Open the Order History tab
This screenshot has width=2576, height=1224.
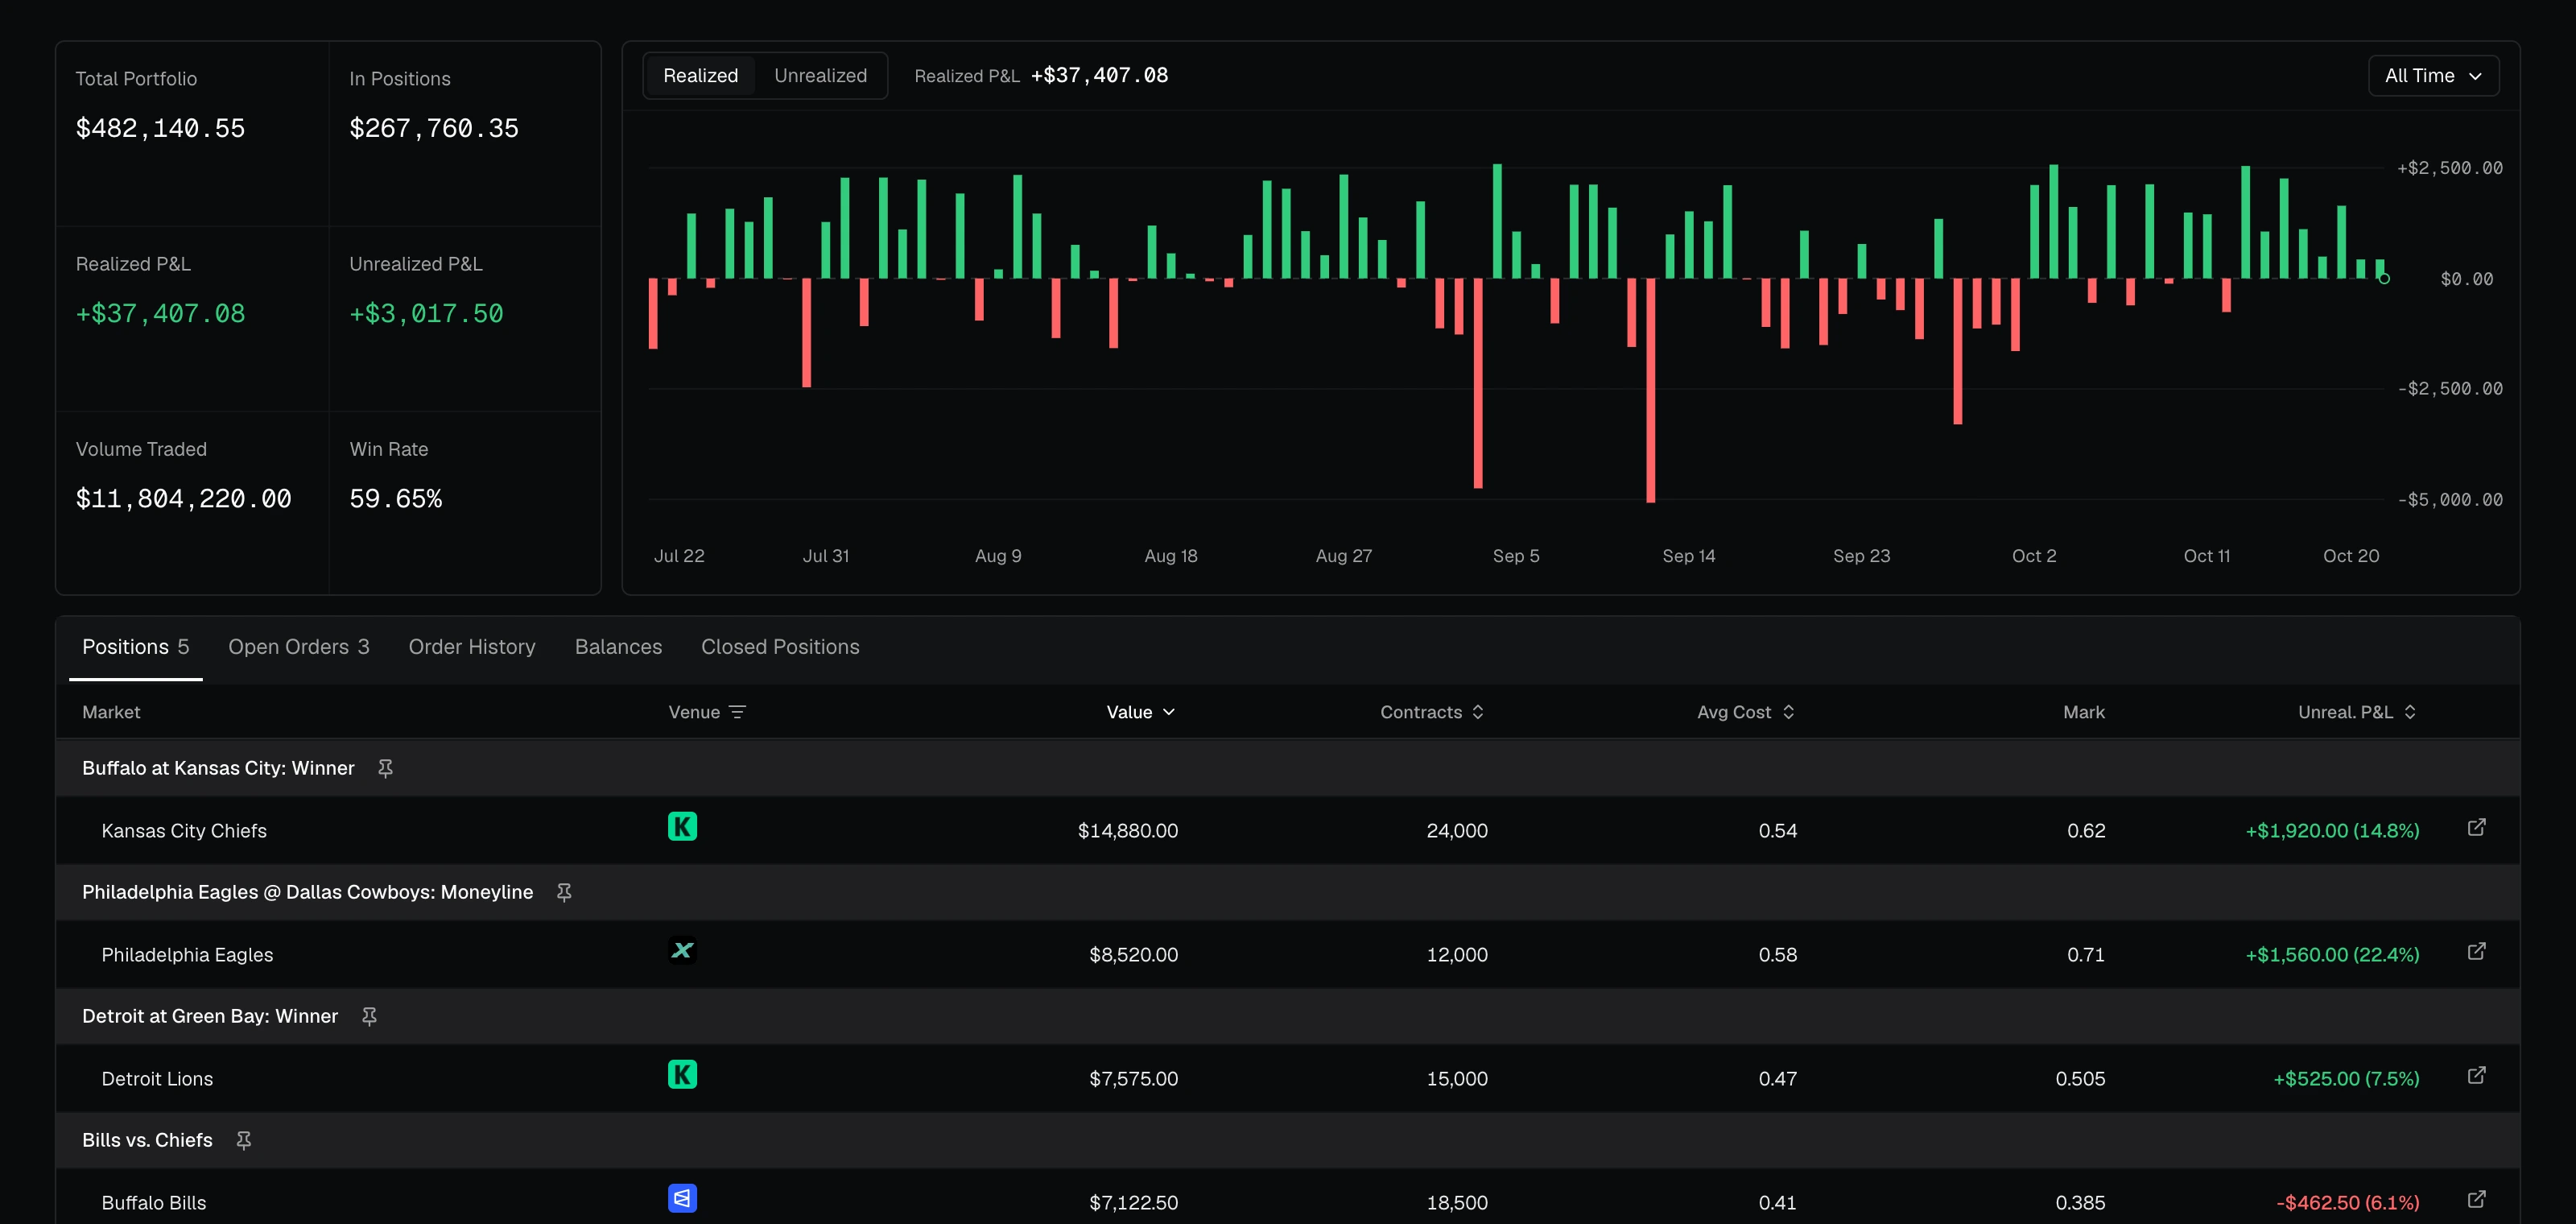coord(472,647)
